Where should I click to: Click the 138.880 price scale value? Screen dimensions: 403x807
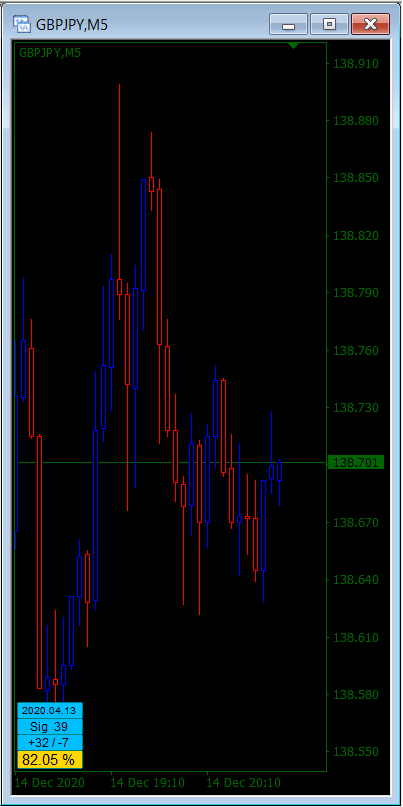click(356, 121)
